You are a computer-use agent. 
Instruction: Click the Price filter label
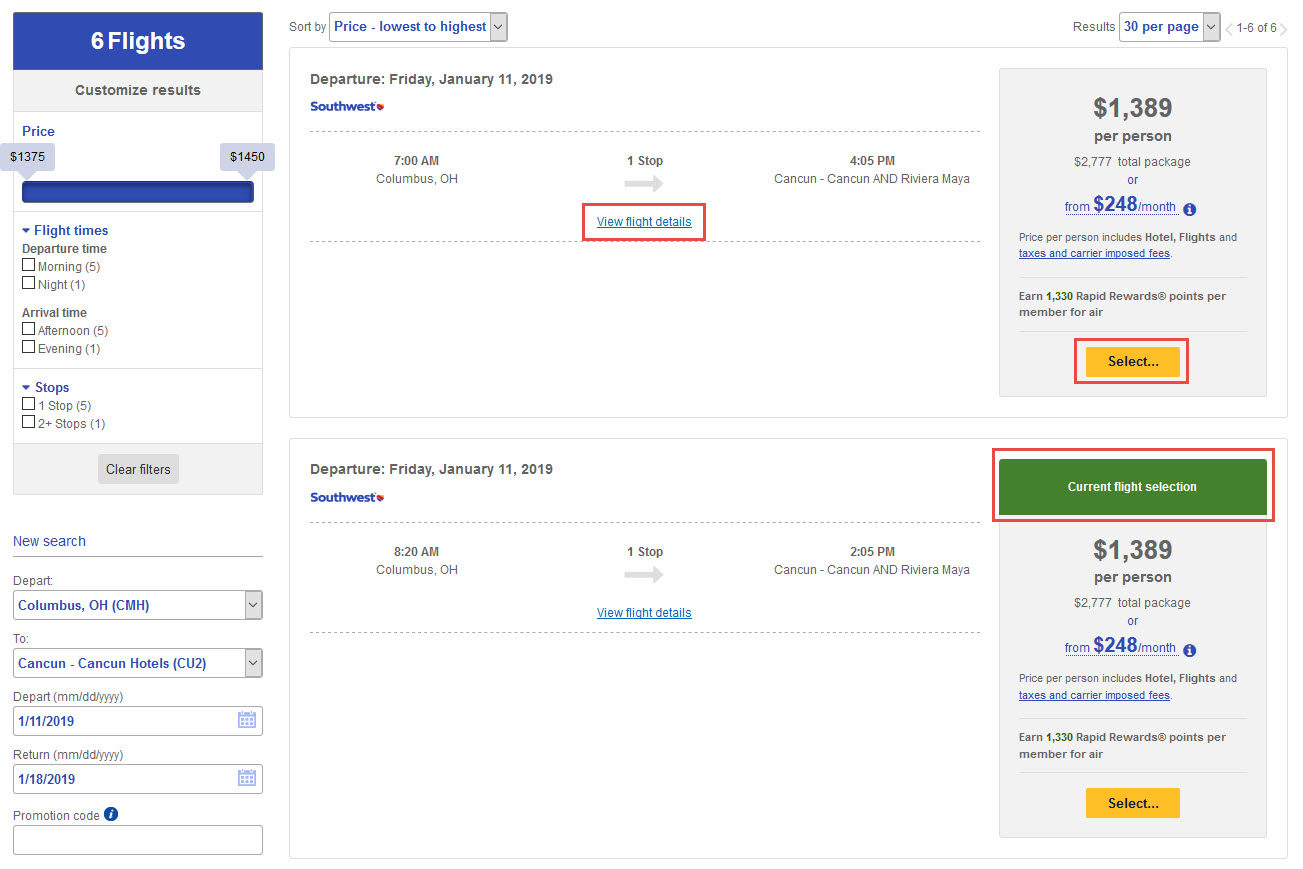click(38, 131)
